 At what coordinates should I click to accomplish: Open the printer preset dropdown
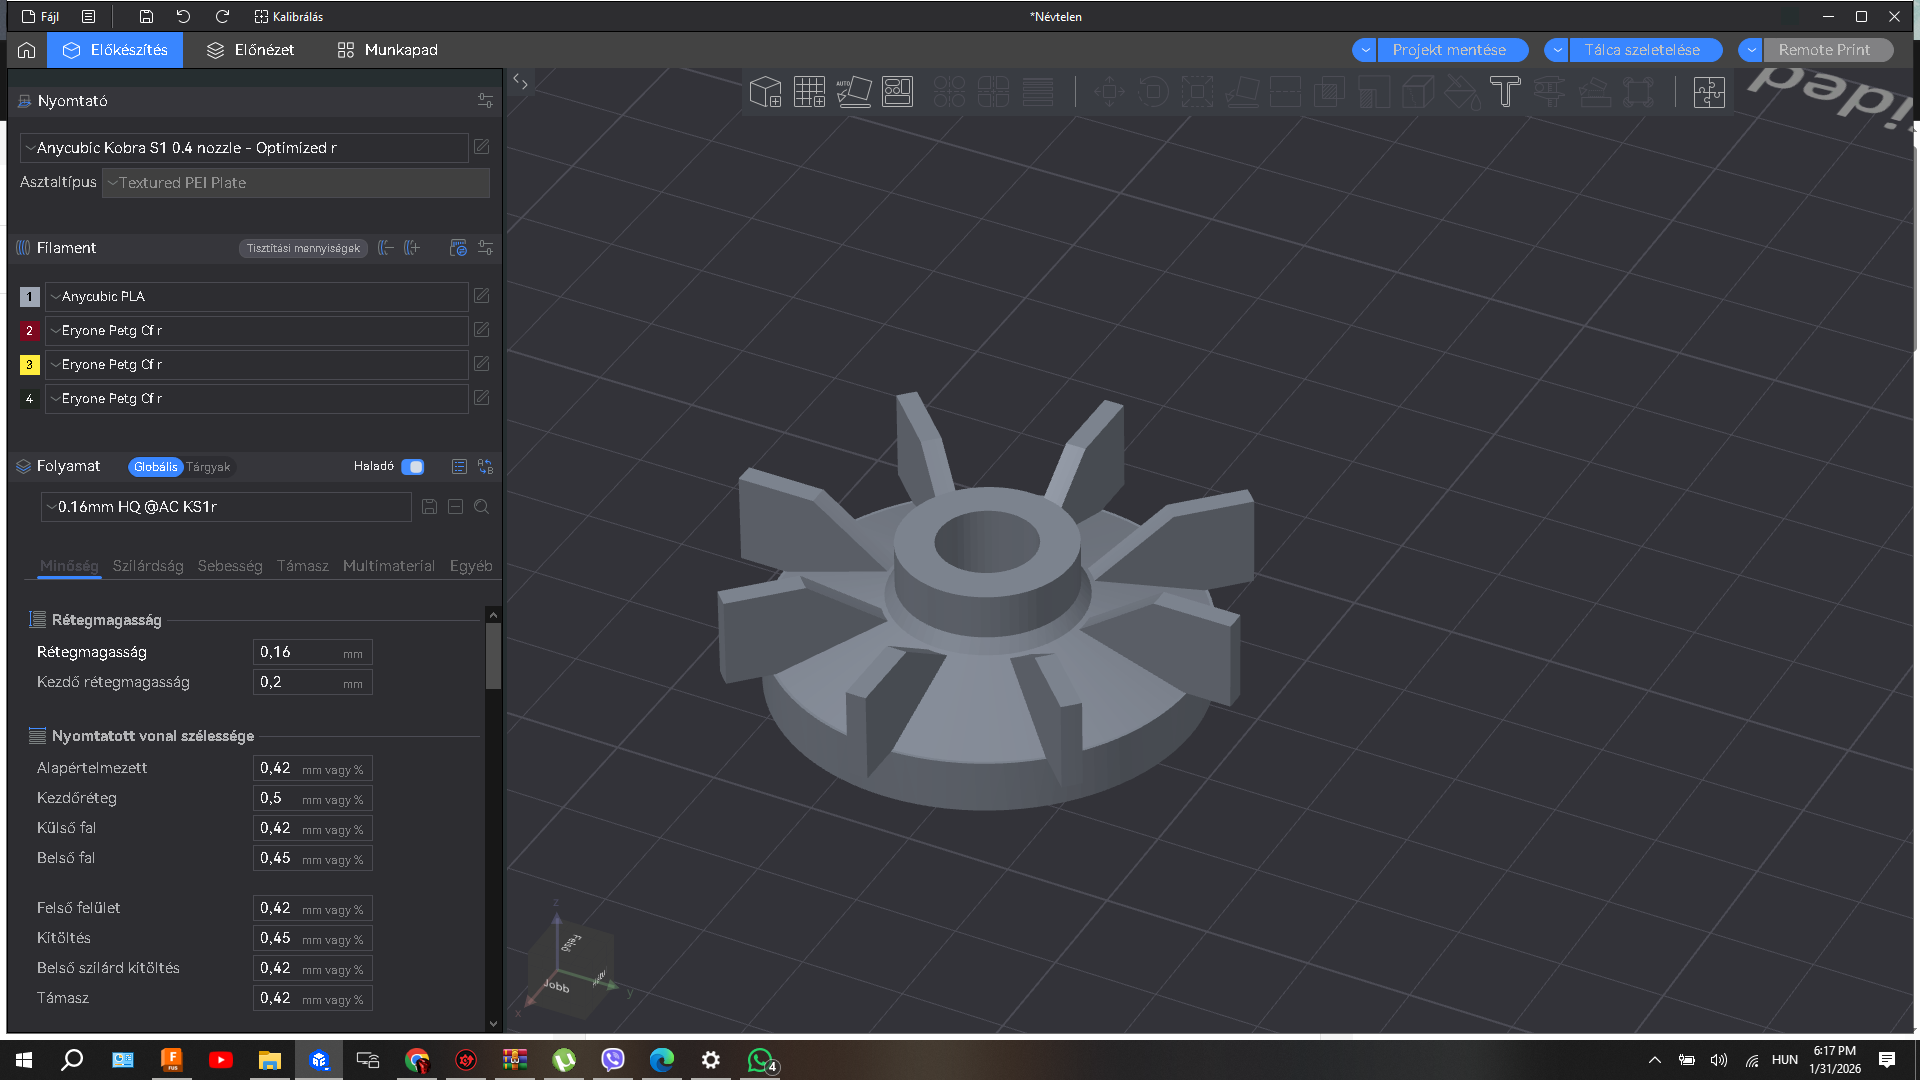coord(244,148)
